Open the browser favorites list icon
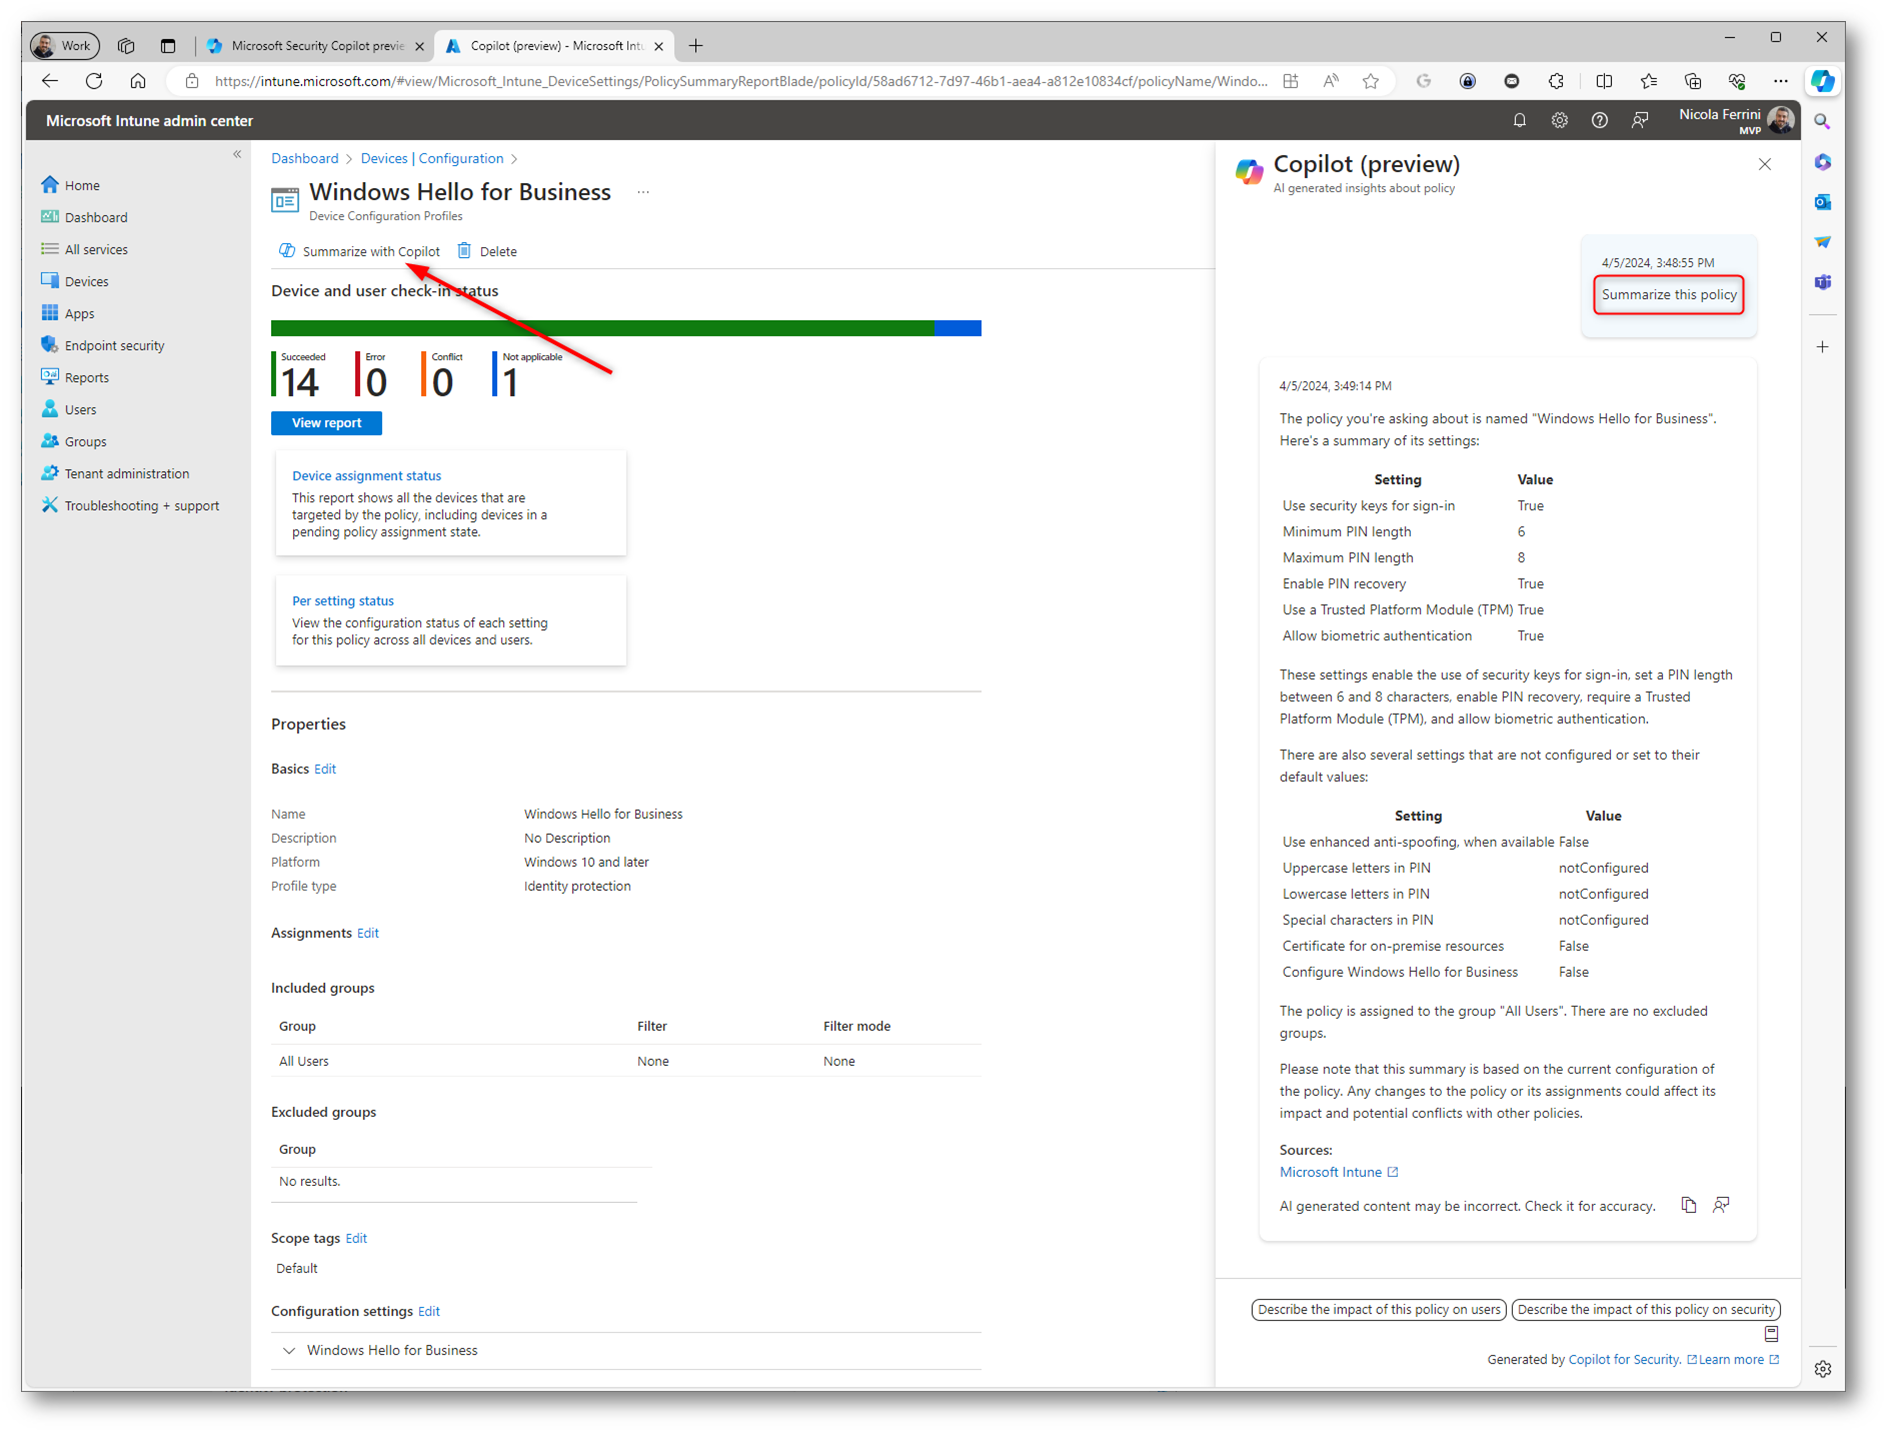Viewport: 1888px width, 1434px height. (x=1648, y=81)
